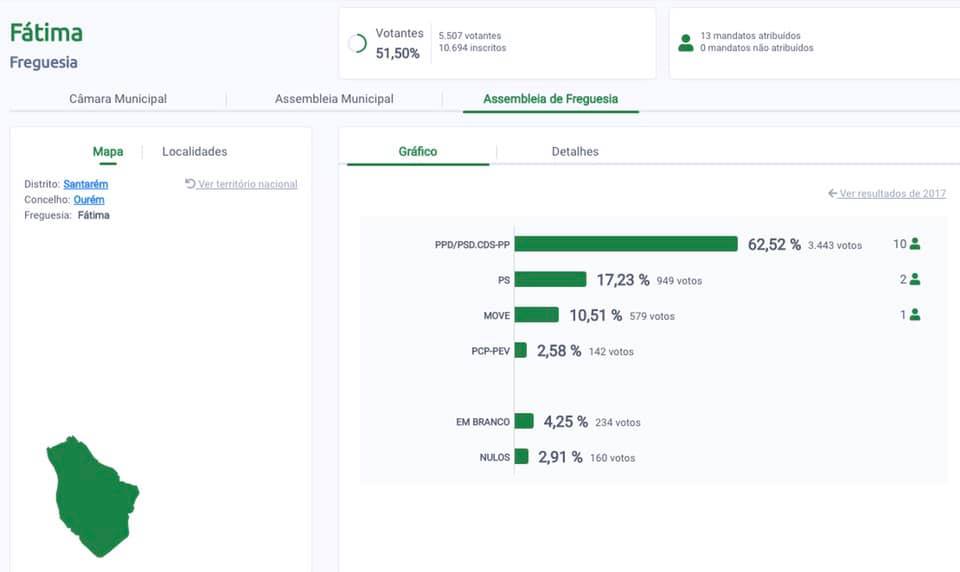Click the '10.694 inscritos' text
This screenshot has height=572, width=960.
tap(472, 48)
